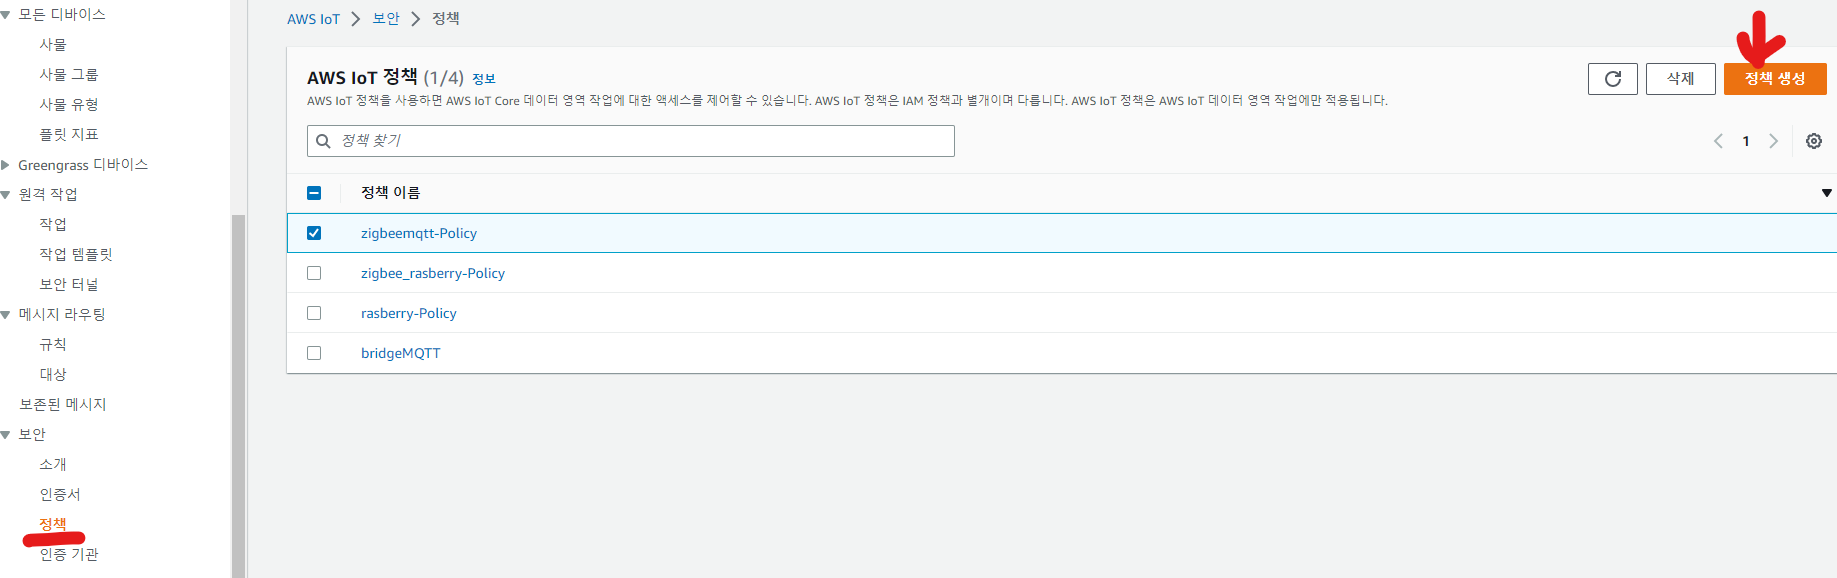
Task: Check the bridgeMQTT checkbox
Action: click(314, 353)
